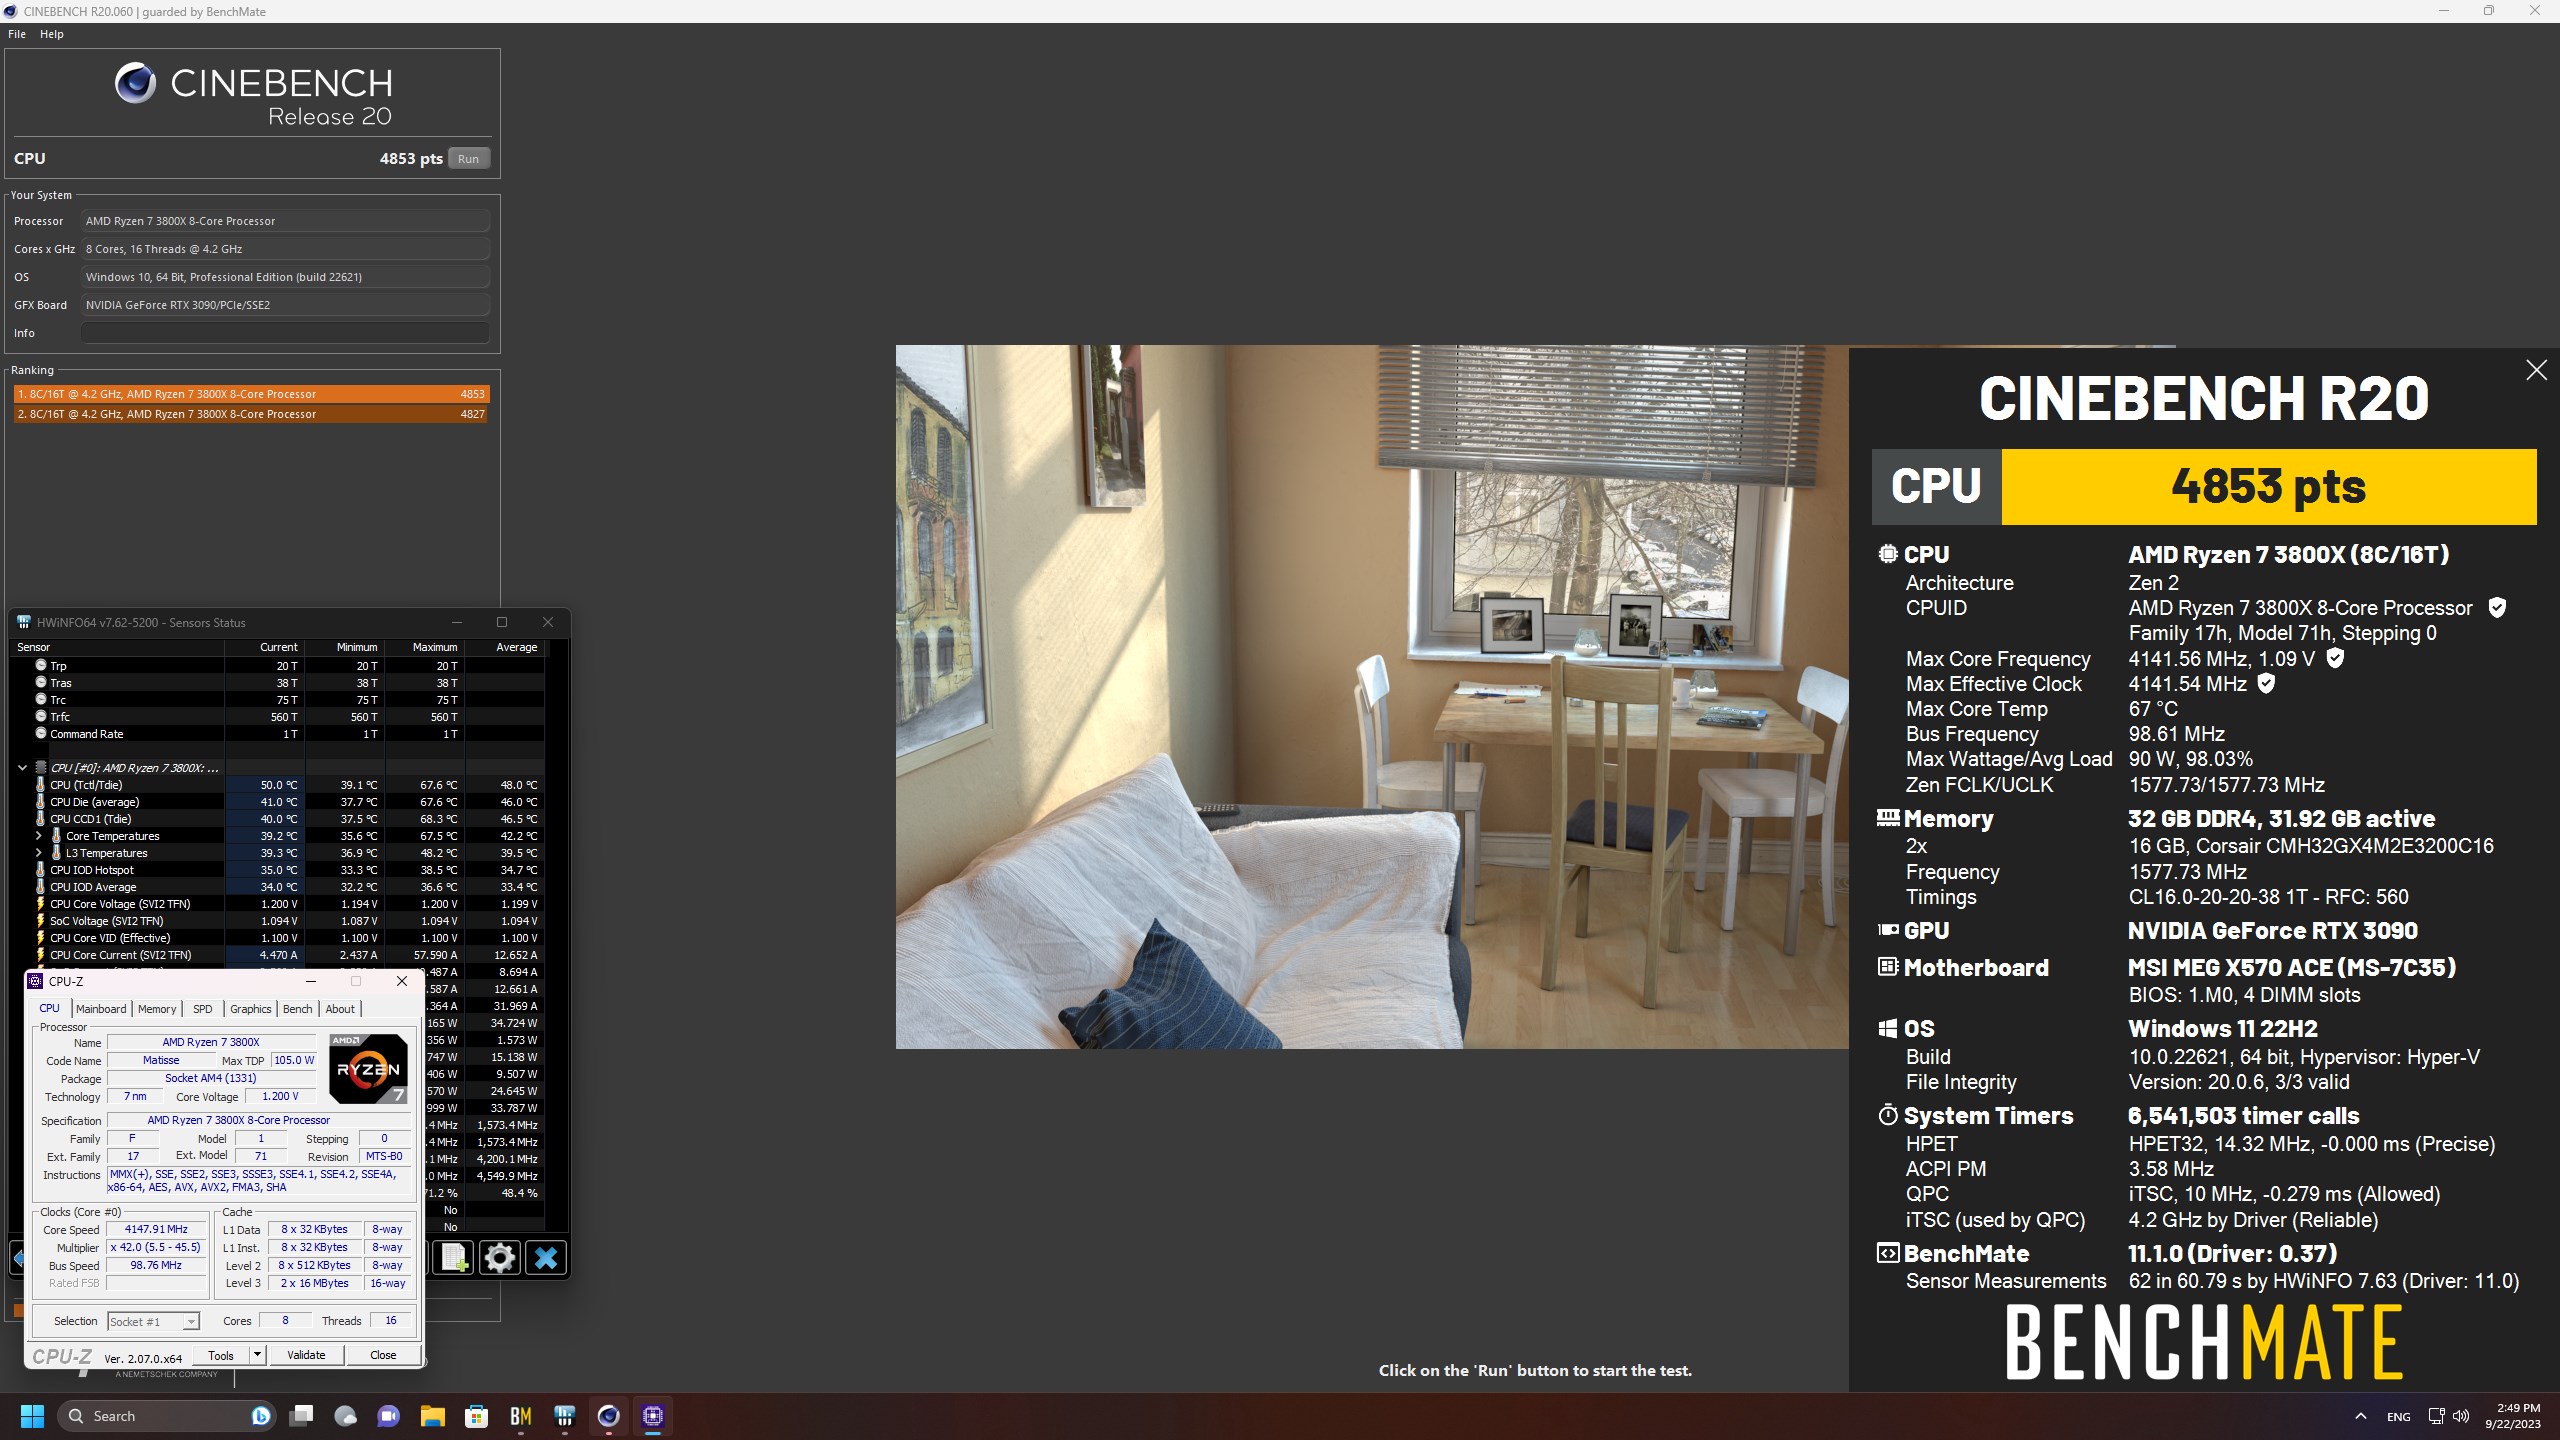Open volume control in system tray

tap(2461, 1416)
